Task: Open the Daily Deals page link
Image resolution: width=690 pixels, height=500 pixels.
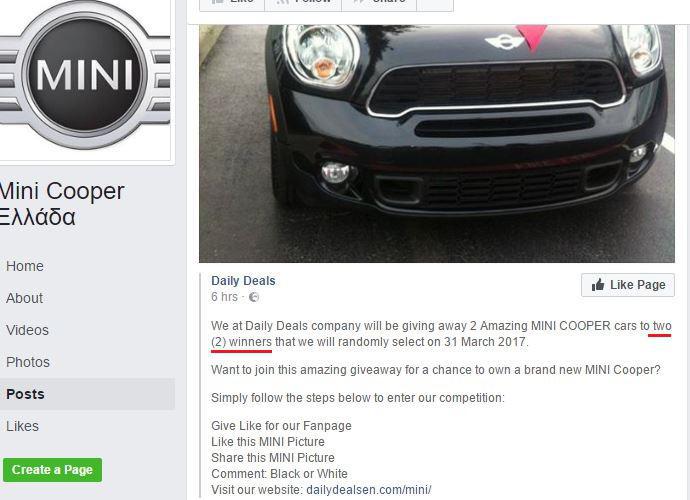Action: (243, 281)
